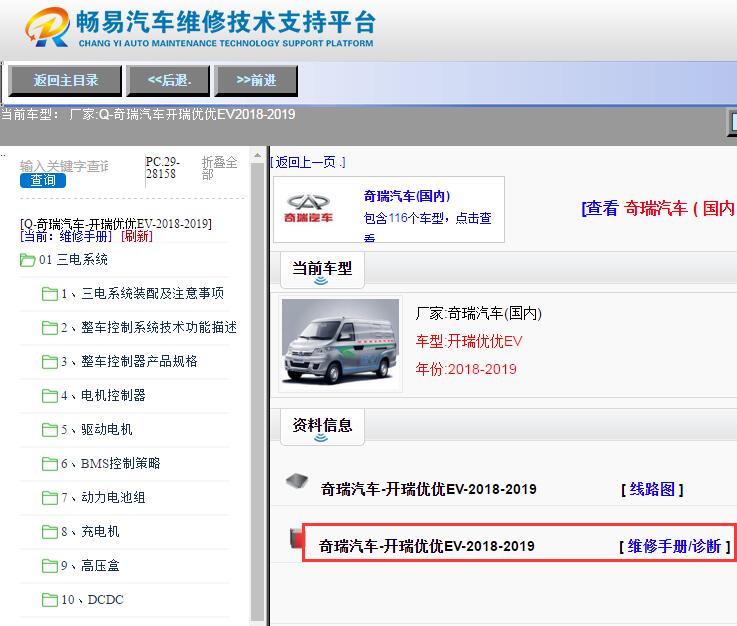The image size is (737, 626).
Task: Expand 01 三电系统 tree node
Action: click(x=73, y=259)
